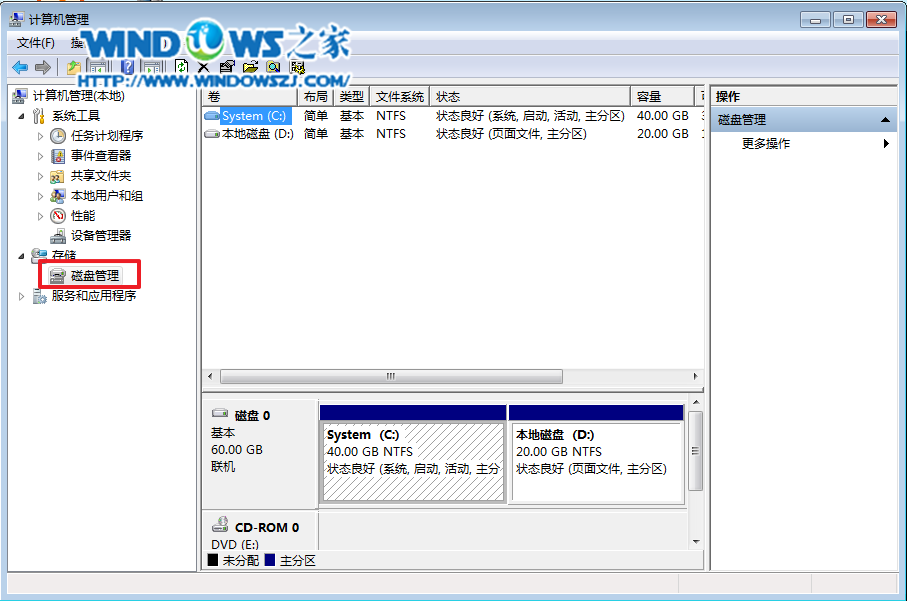The height and width of the screenshot is (601, 907).
Task: Click the 设备管理器 icon in the tree
Action: tap(58, 236)
